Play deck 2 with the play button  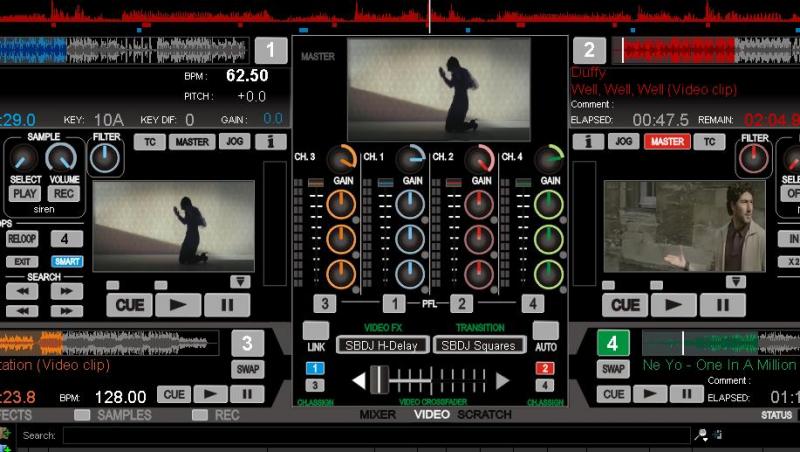point(673,305)
